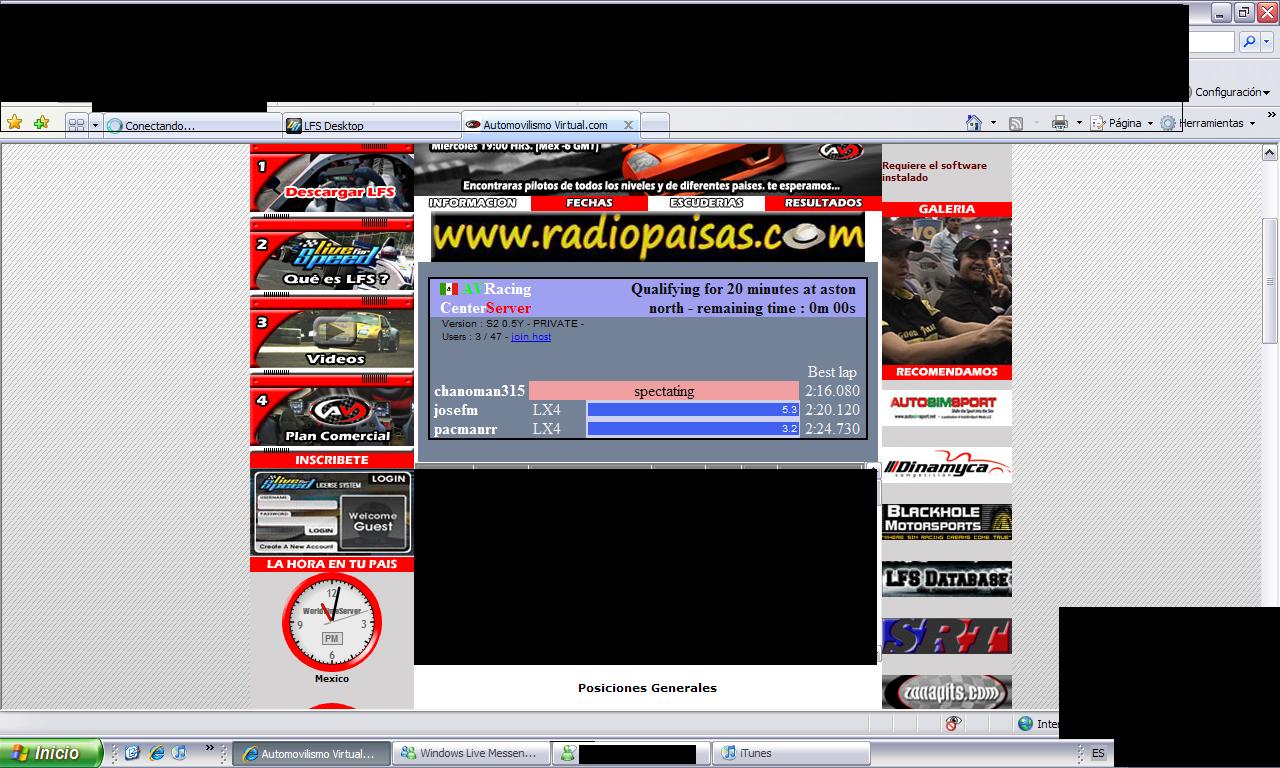Click josefm's blue lap progress bar
Viewport: 1280px width, 768px height.
pyautogui.click(x=693, y=410)
